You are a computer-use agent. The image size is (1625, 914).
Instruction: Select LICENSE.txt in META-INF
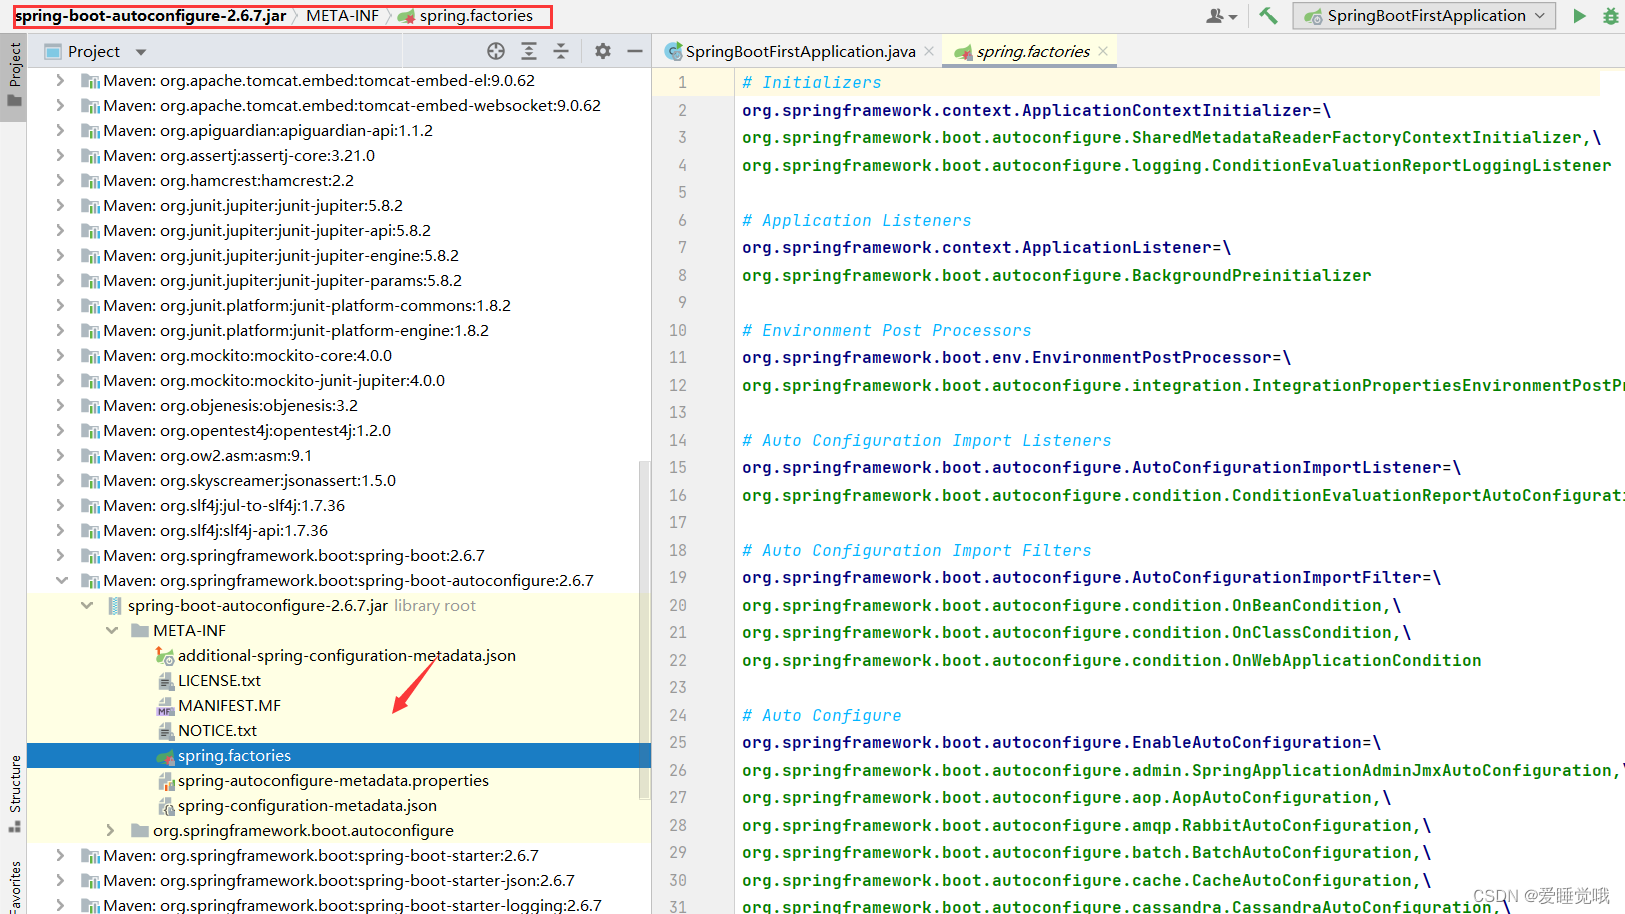(x=219, y=680)
